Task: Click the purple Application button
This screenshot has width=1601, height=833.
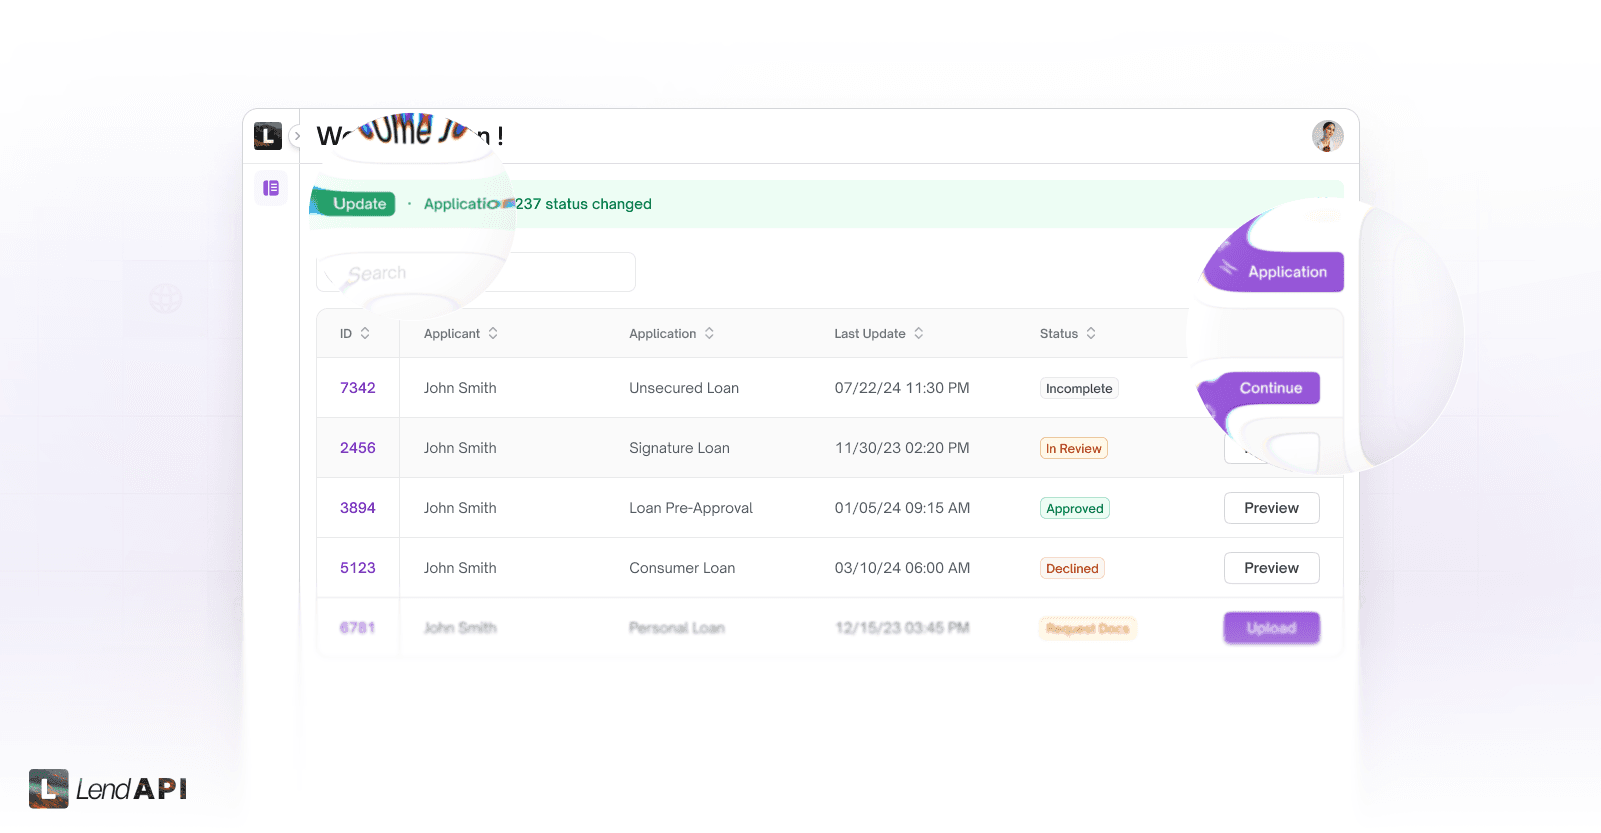Action: point(1274,272)
